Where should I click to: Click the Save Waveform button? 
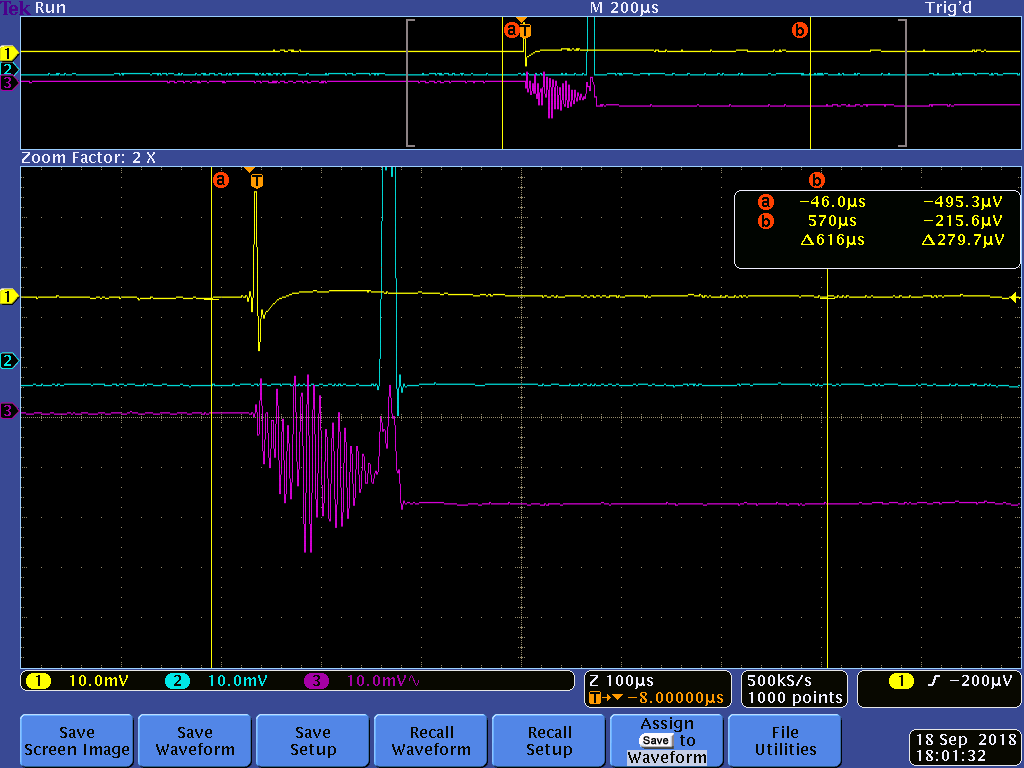pyautogui.click(x=195, y=741)
